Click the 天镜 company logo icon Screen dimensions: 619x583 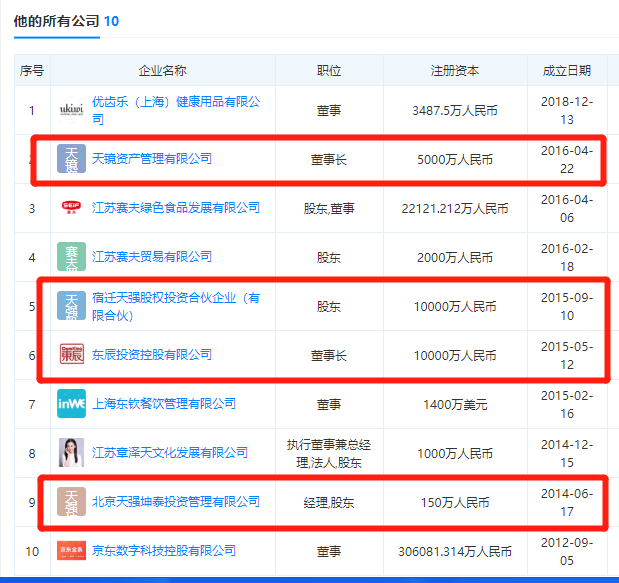click(x=71, y=159)
